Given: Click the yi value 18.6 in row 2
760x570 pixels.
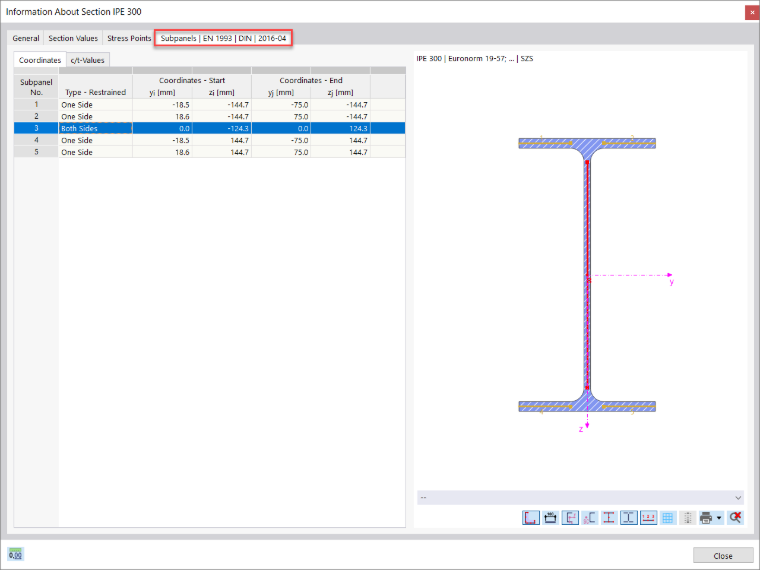Looking at the screenshot, I should pyautogui.click(x=162, y=116).
